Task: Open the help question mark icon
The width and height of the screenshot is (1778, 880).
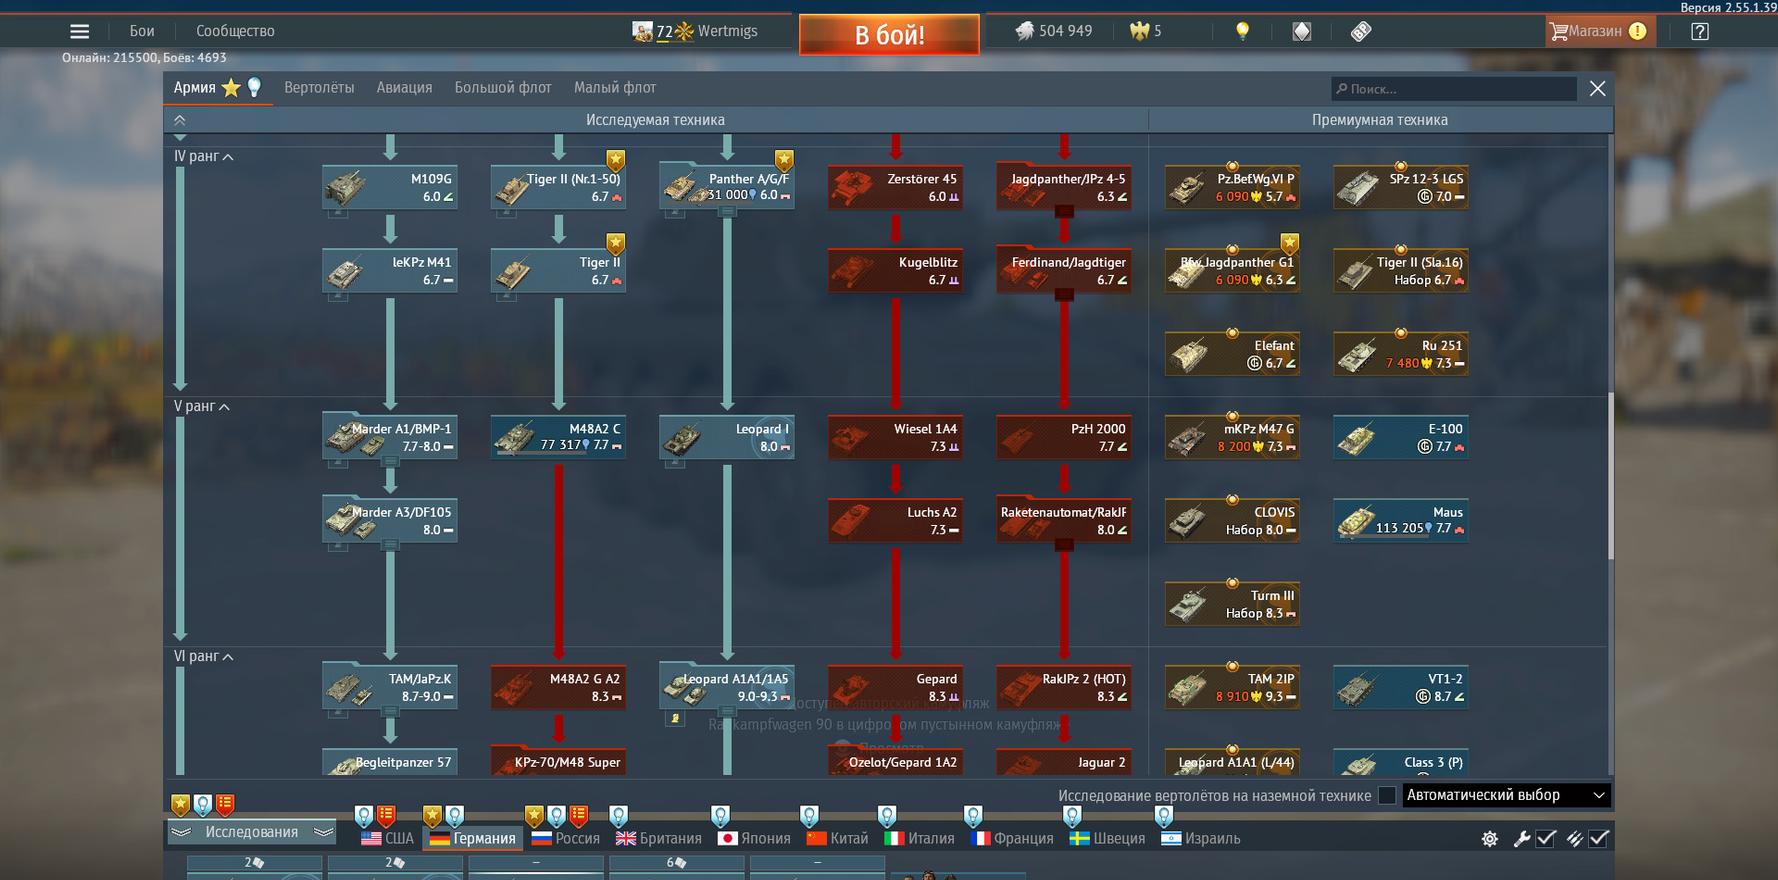Action: [x=1699, y=31]
